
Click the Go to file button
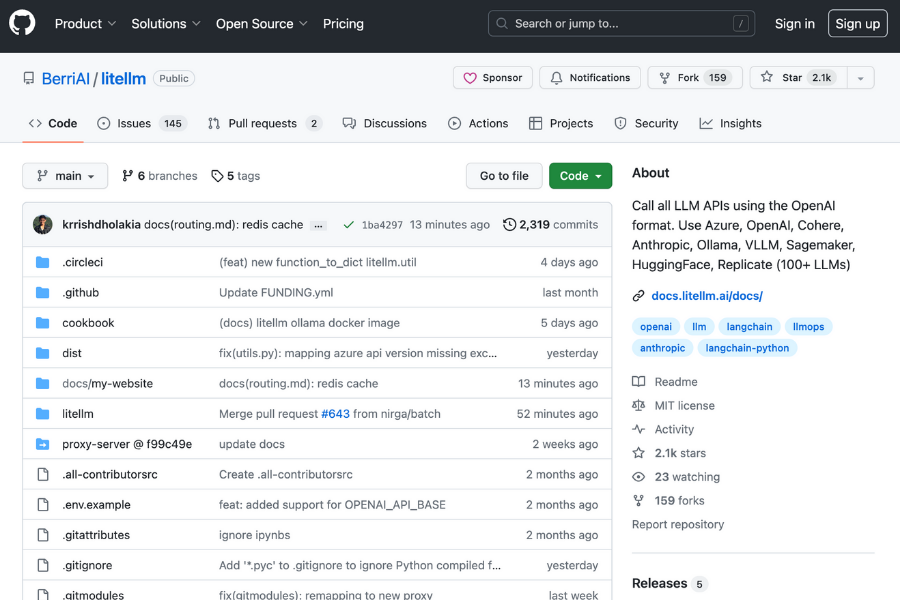click(503, 175)
